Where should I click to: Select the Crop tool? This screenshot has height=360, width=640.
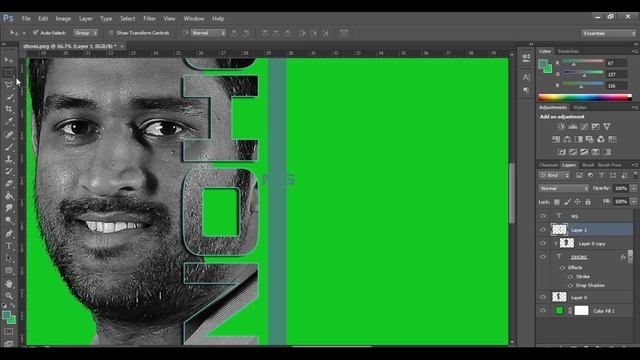(x=9, y=109)
